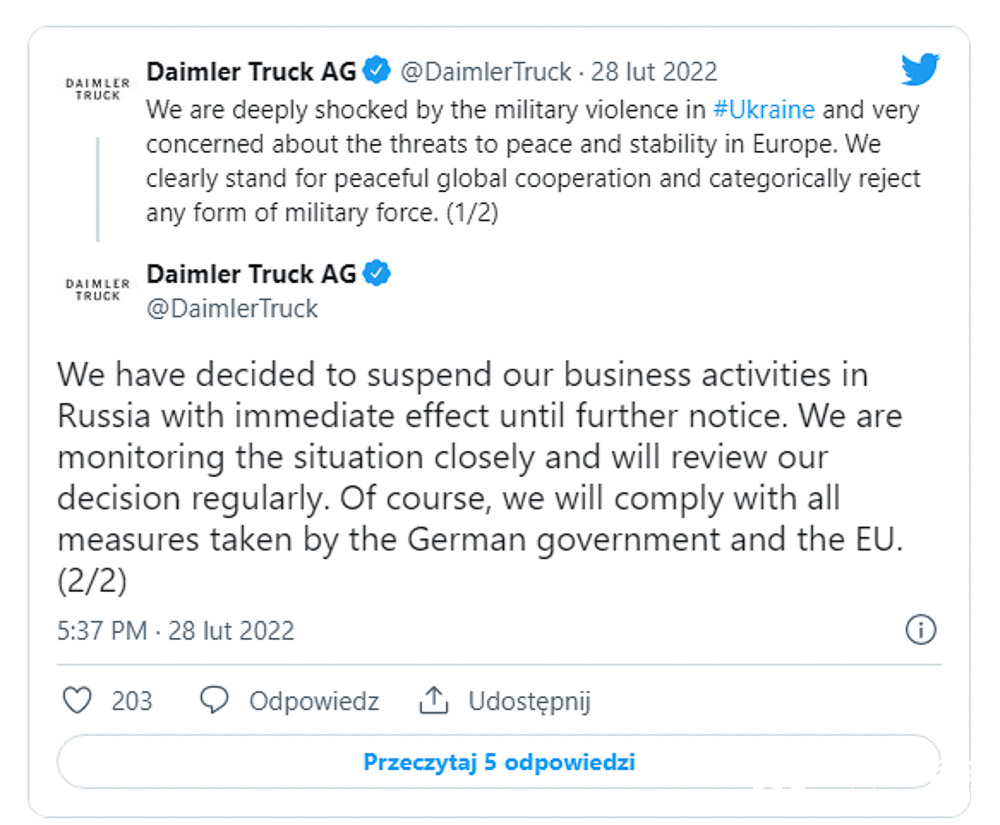Click verified badge in the quoted tweet header
Viewport: 1000px width, 825px height.
click(376, 71)
